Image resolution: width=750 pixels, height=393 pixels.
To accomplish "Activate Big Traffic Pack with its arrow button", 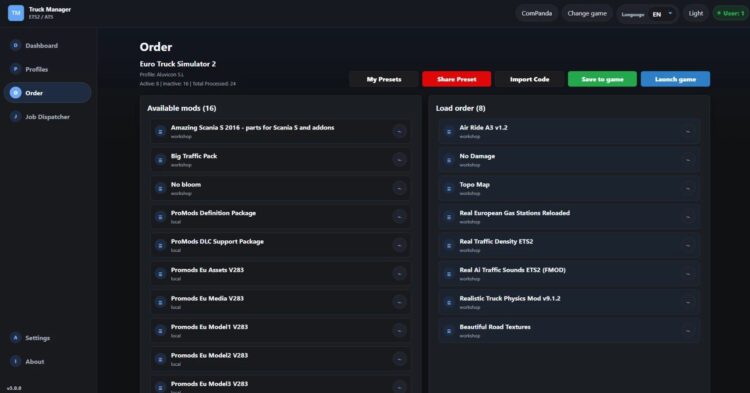I will tap(399, 160).
